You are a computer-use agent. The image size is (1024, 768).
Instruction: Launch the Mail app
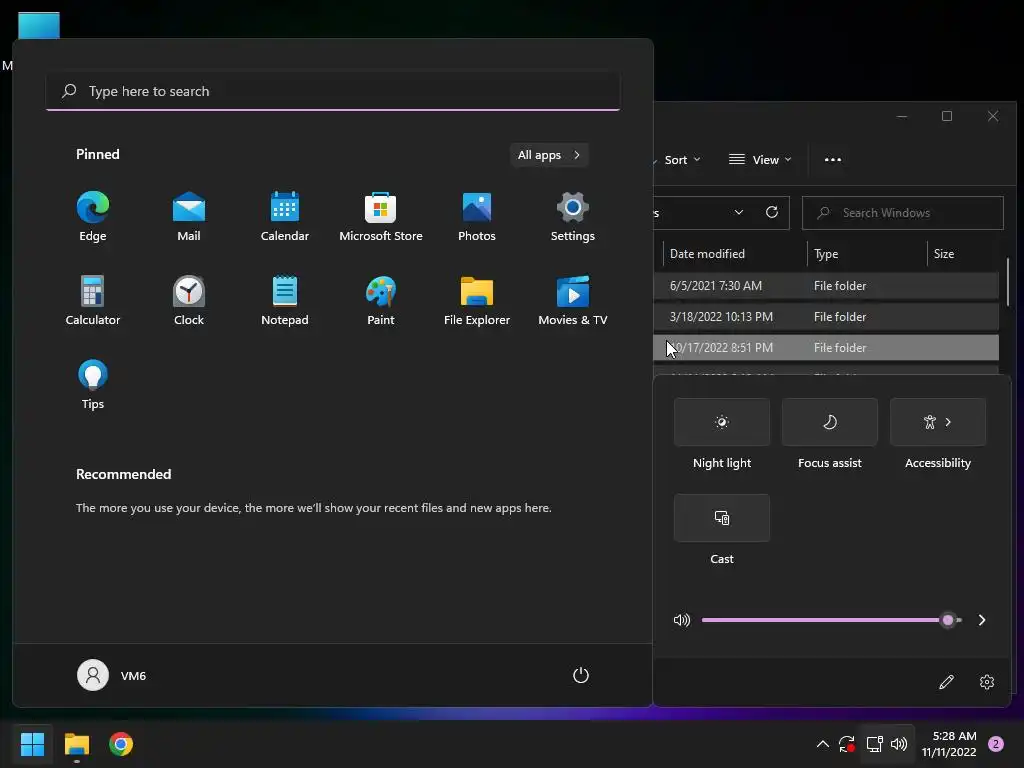[x=189, y=217]
